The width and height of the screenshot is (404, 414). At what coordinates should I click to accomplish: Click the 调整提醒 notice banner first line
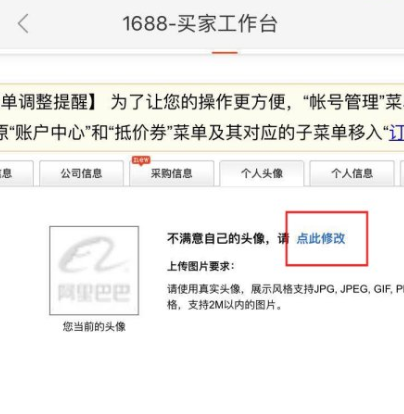202,102
